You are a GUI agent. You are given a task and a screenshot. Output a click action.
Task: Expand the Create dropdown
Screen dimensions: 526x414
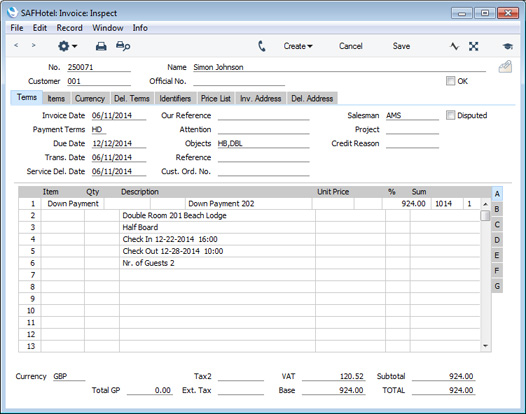click(298, 46)
